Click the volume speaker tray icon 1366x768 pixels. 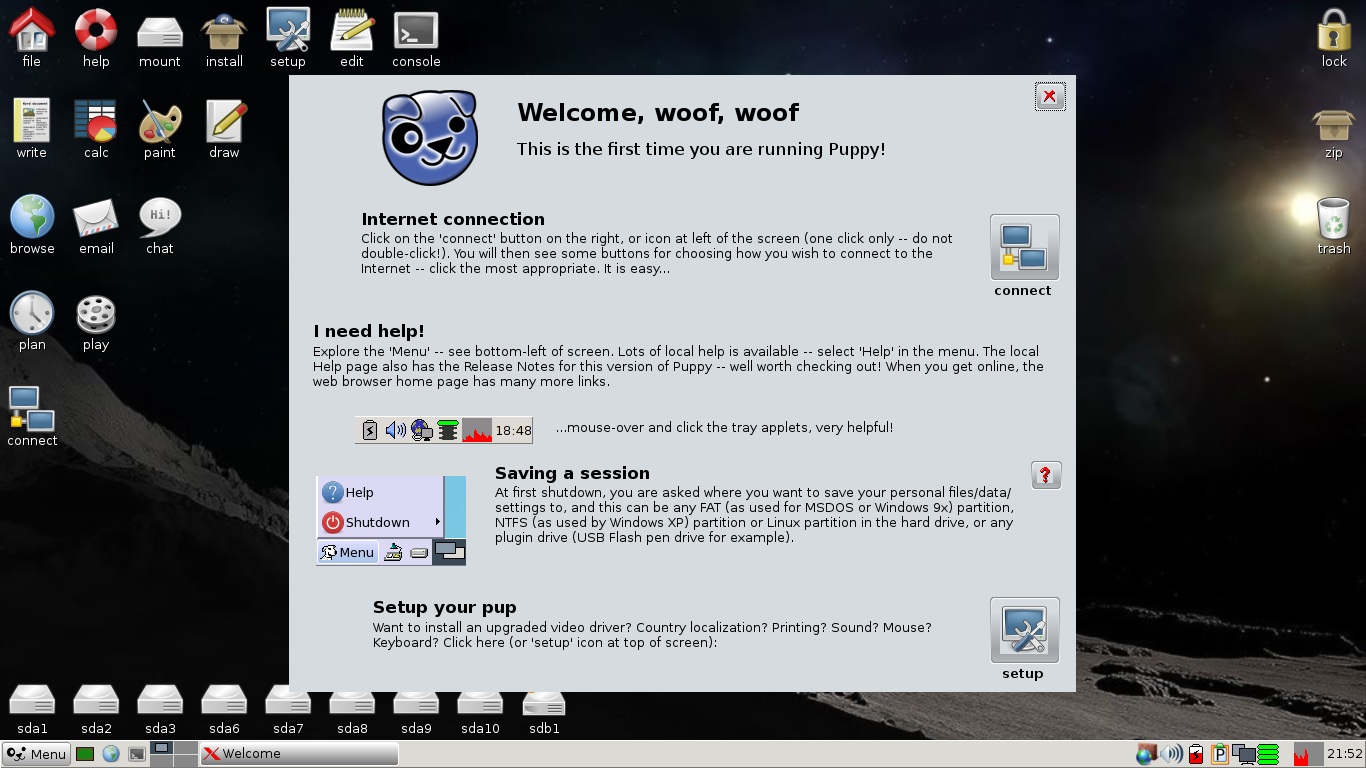(x=1171, y=754)
